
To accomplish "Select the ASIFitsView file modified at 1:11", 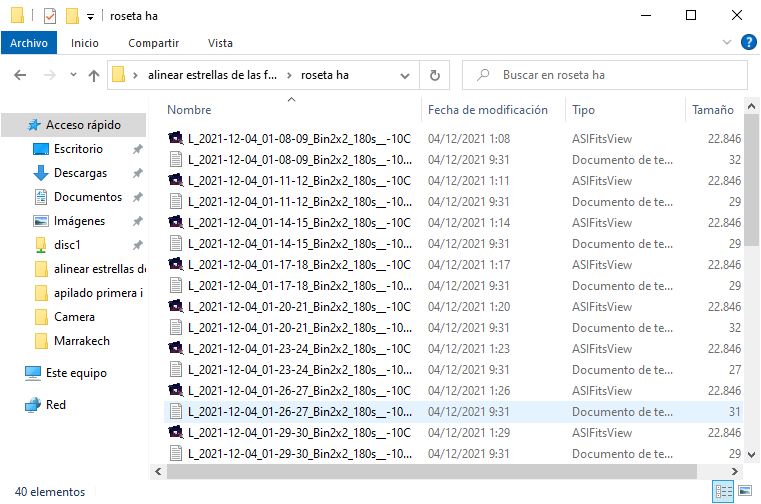I will tap(453, 181).
